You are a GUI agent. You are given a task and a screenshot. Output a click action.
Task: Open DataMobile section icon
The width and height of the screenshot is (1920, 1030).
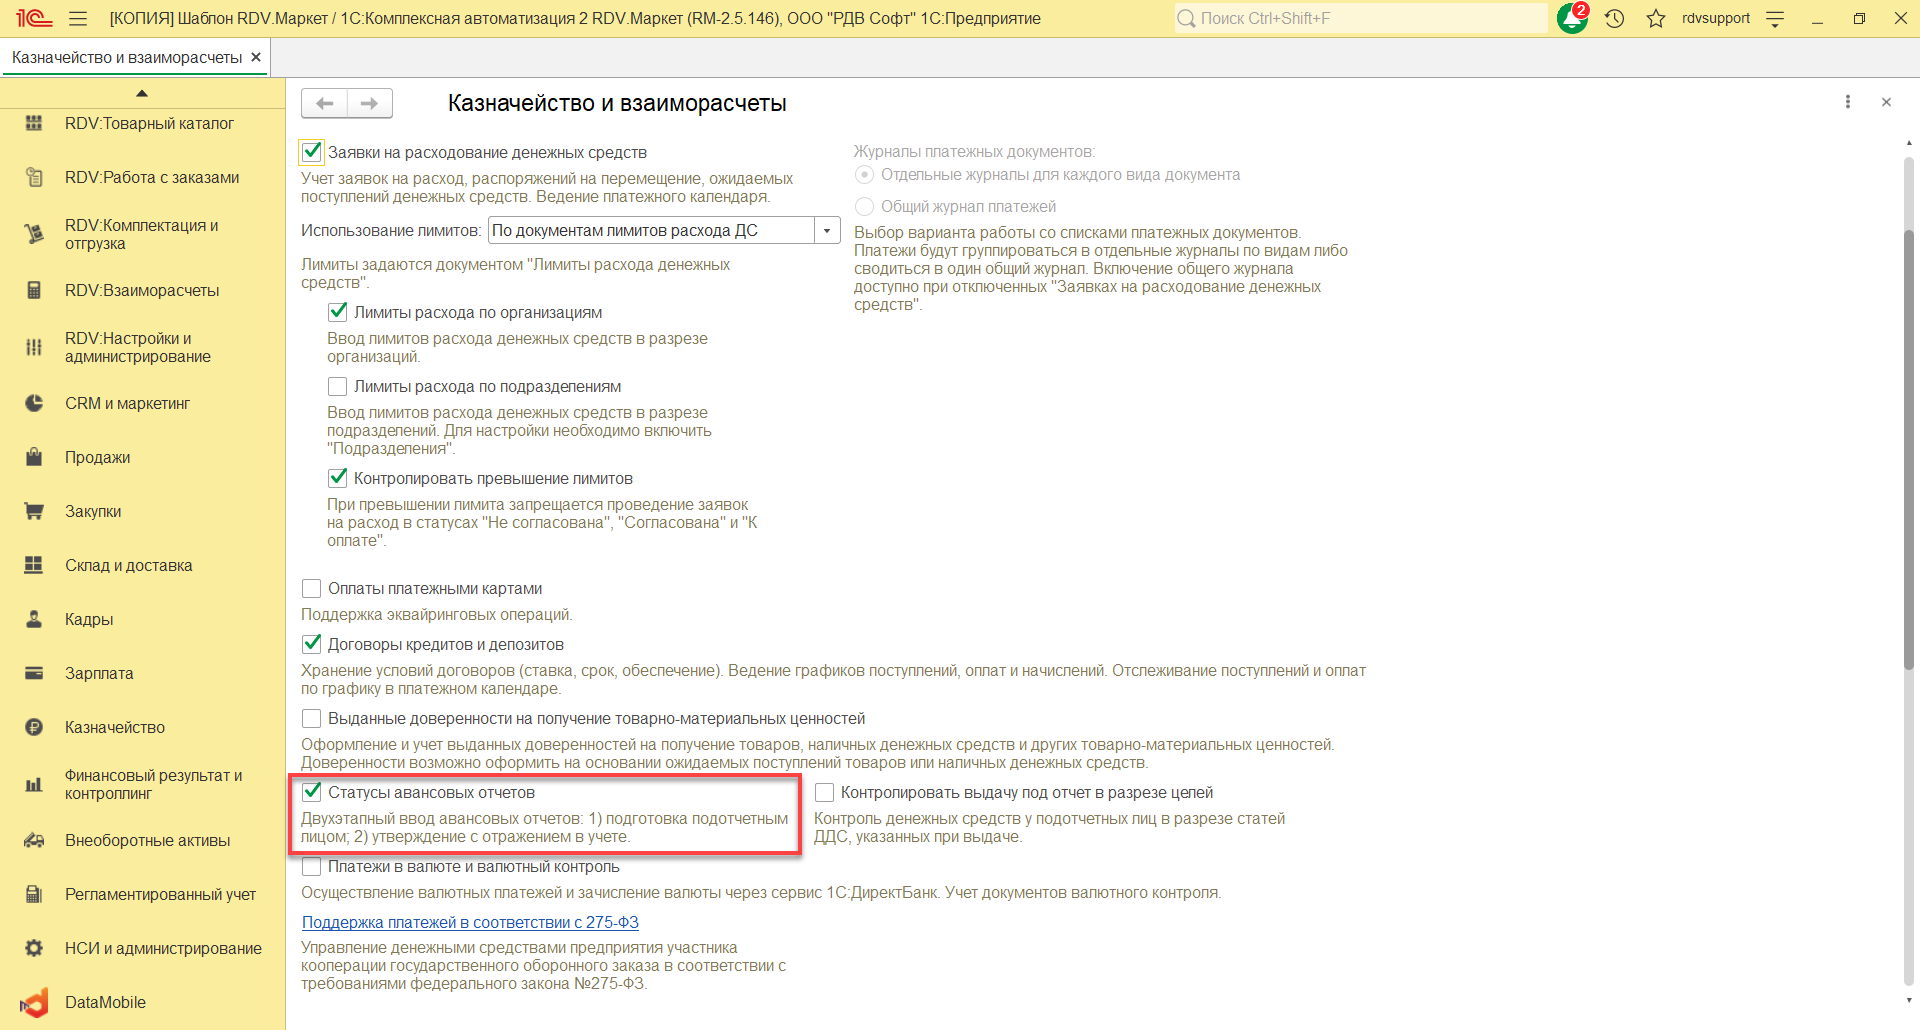click(34, 1002)
